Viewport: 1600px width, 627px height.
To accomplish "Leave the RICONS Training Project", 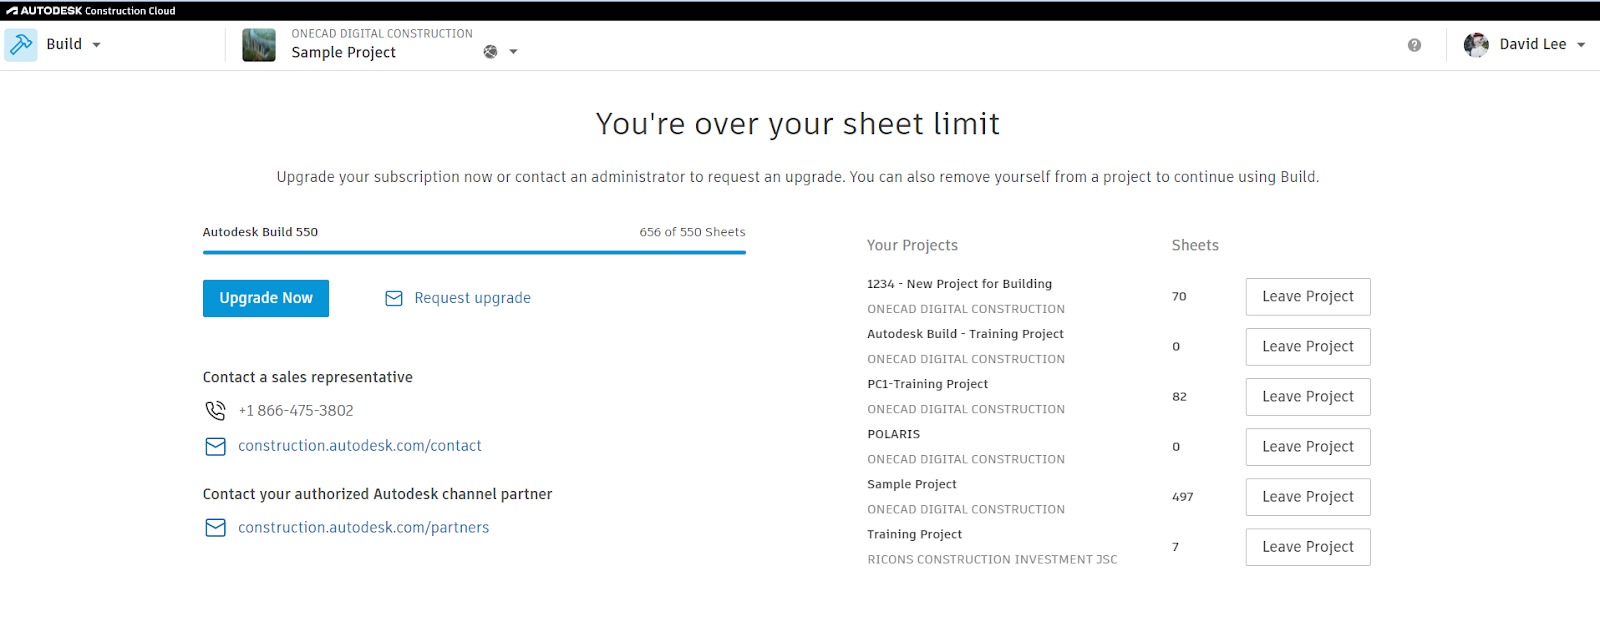I will [1308, 547].
